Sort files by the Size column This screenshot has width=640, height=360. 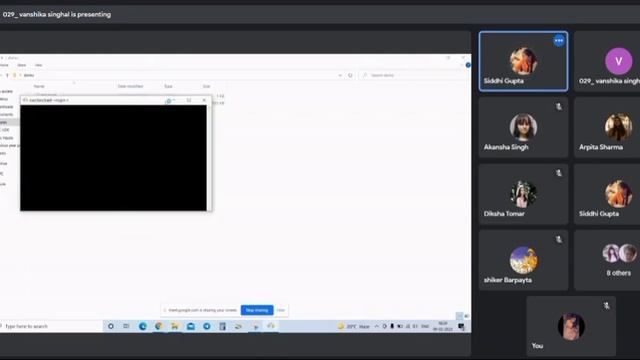[207, 86]
